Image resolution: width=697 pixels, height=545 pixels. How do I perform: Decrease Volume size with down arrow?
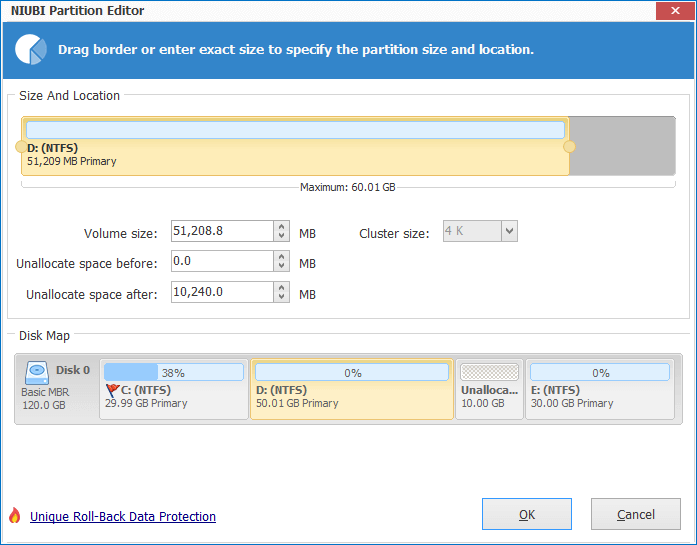click(281, 236)
